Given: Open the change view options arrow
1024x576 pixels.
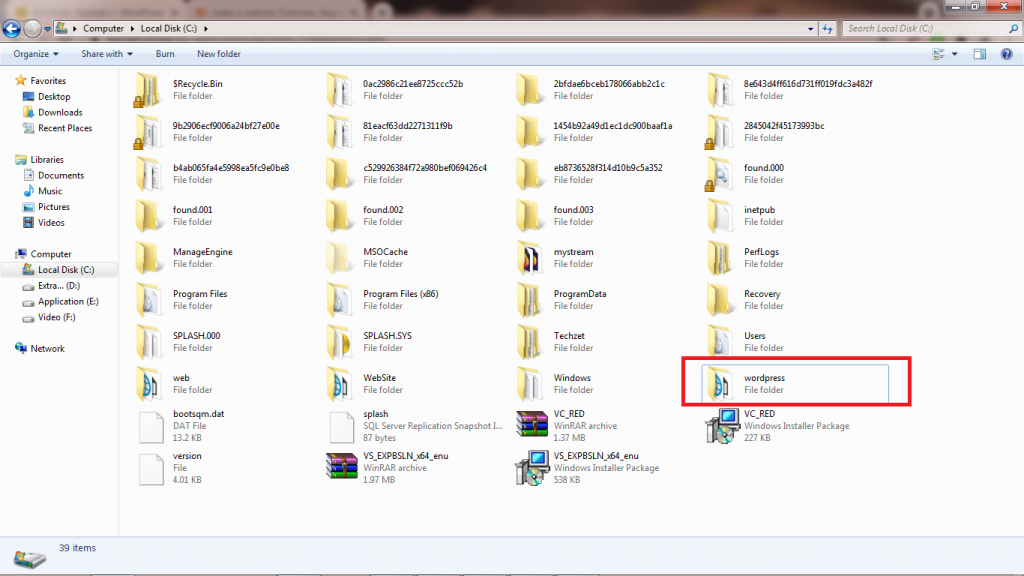Looking at the screenshot, I should (x=956, y=54).
